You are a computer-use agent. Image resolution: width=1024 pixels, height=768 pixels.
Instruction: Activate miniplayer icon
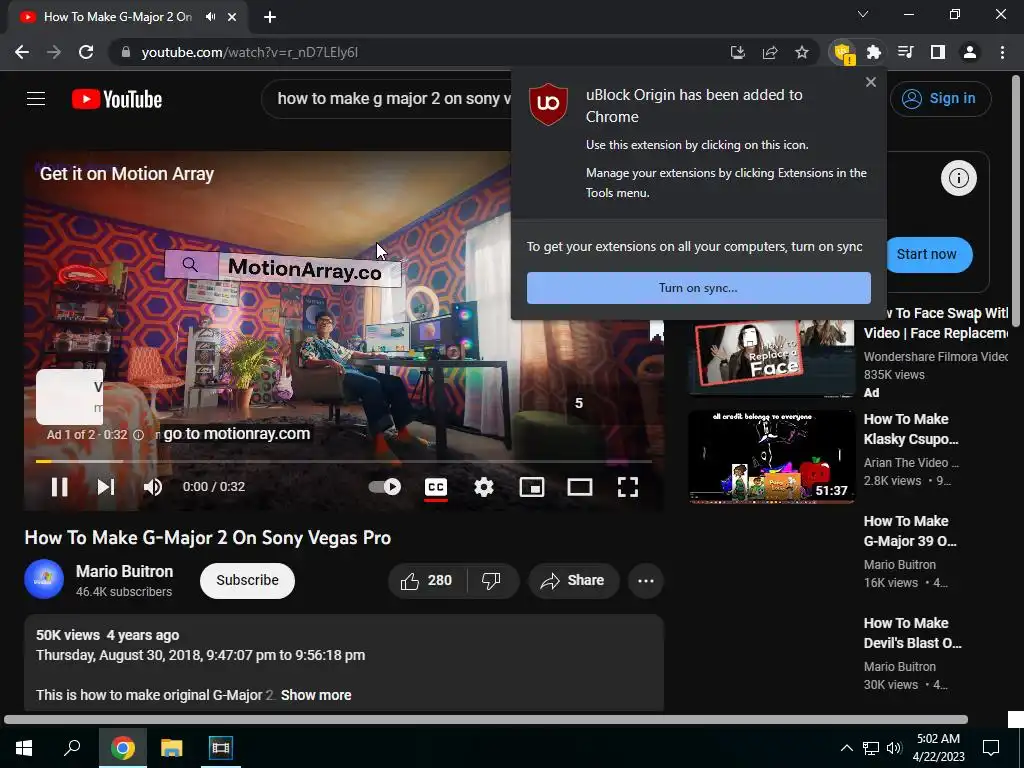(x=532, y=487)
